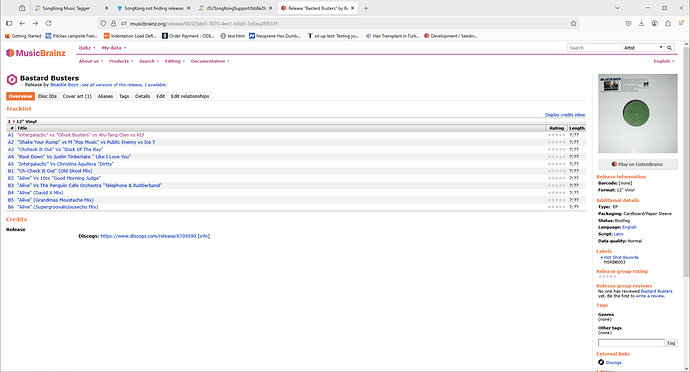The width and height of the screenshot is (690, 372).
Task: Open the Edit relationships tab
Action: click(x=190, y=96)
